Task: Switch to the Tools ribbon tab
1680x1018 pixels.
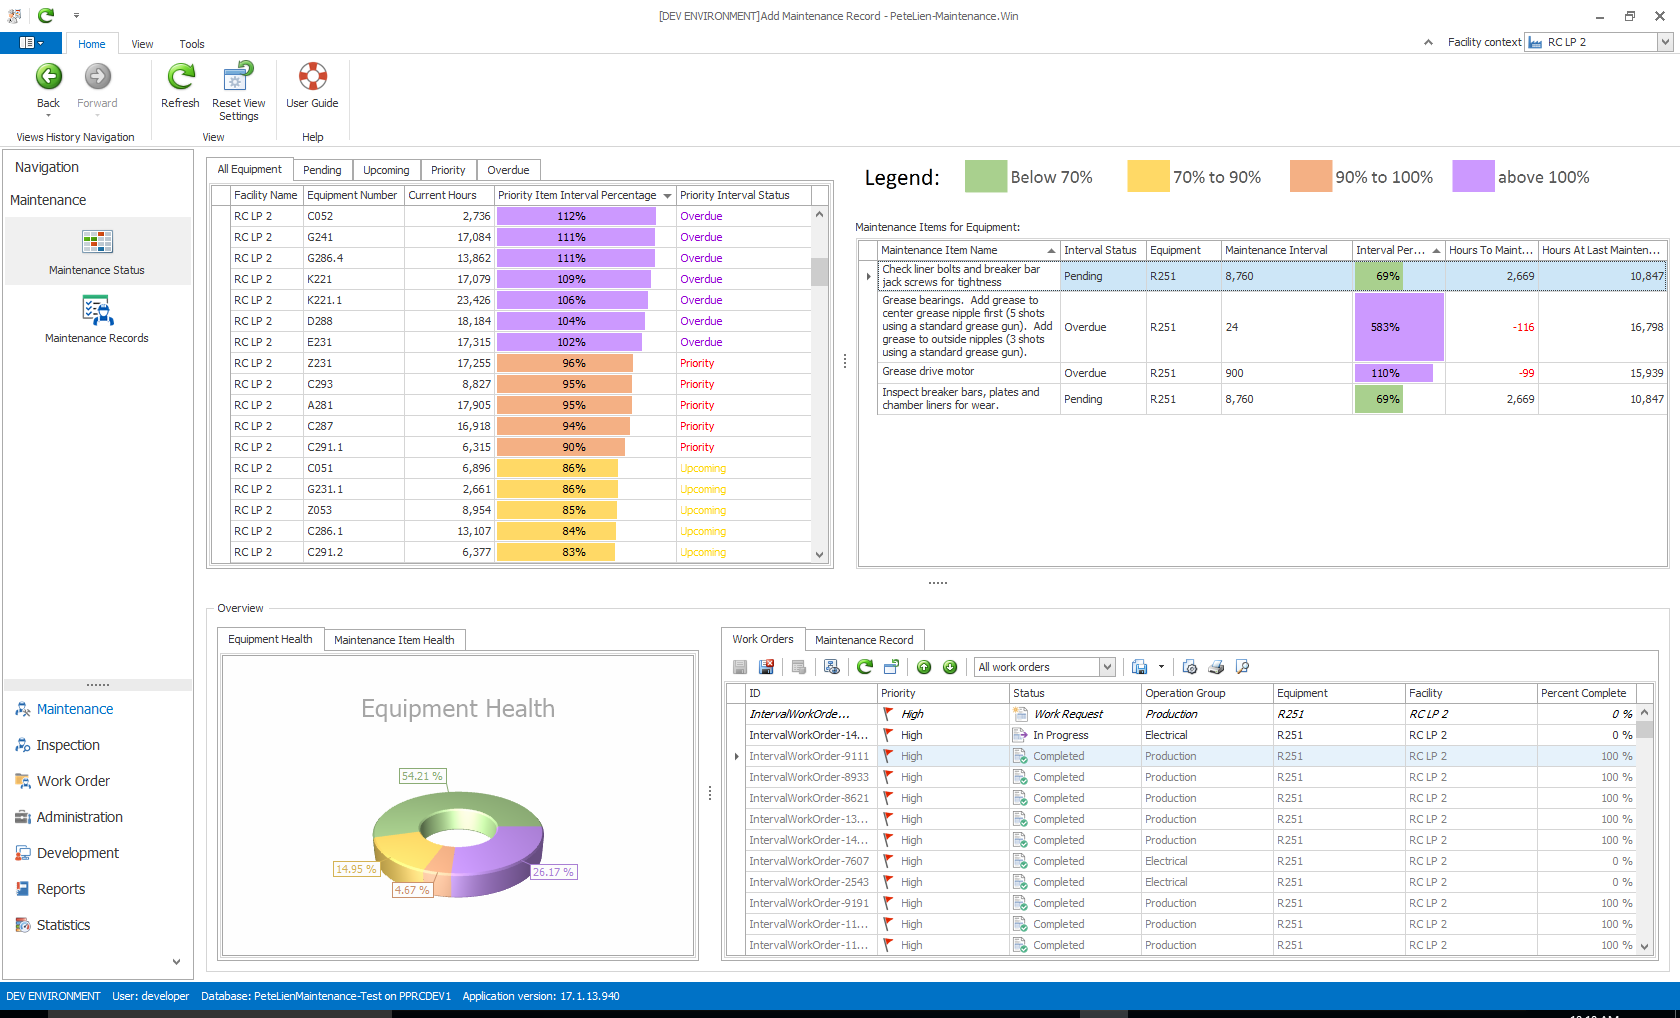Action: 192,44
